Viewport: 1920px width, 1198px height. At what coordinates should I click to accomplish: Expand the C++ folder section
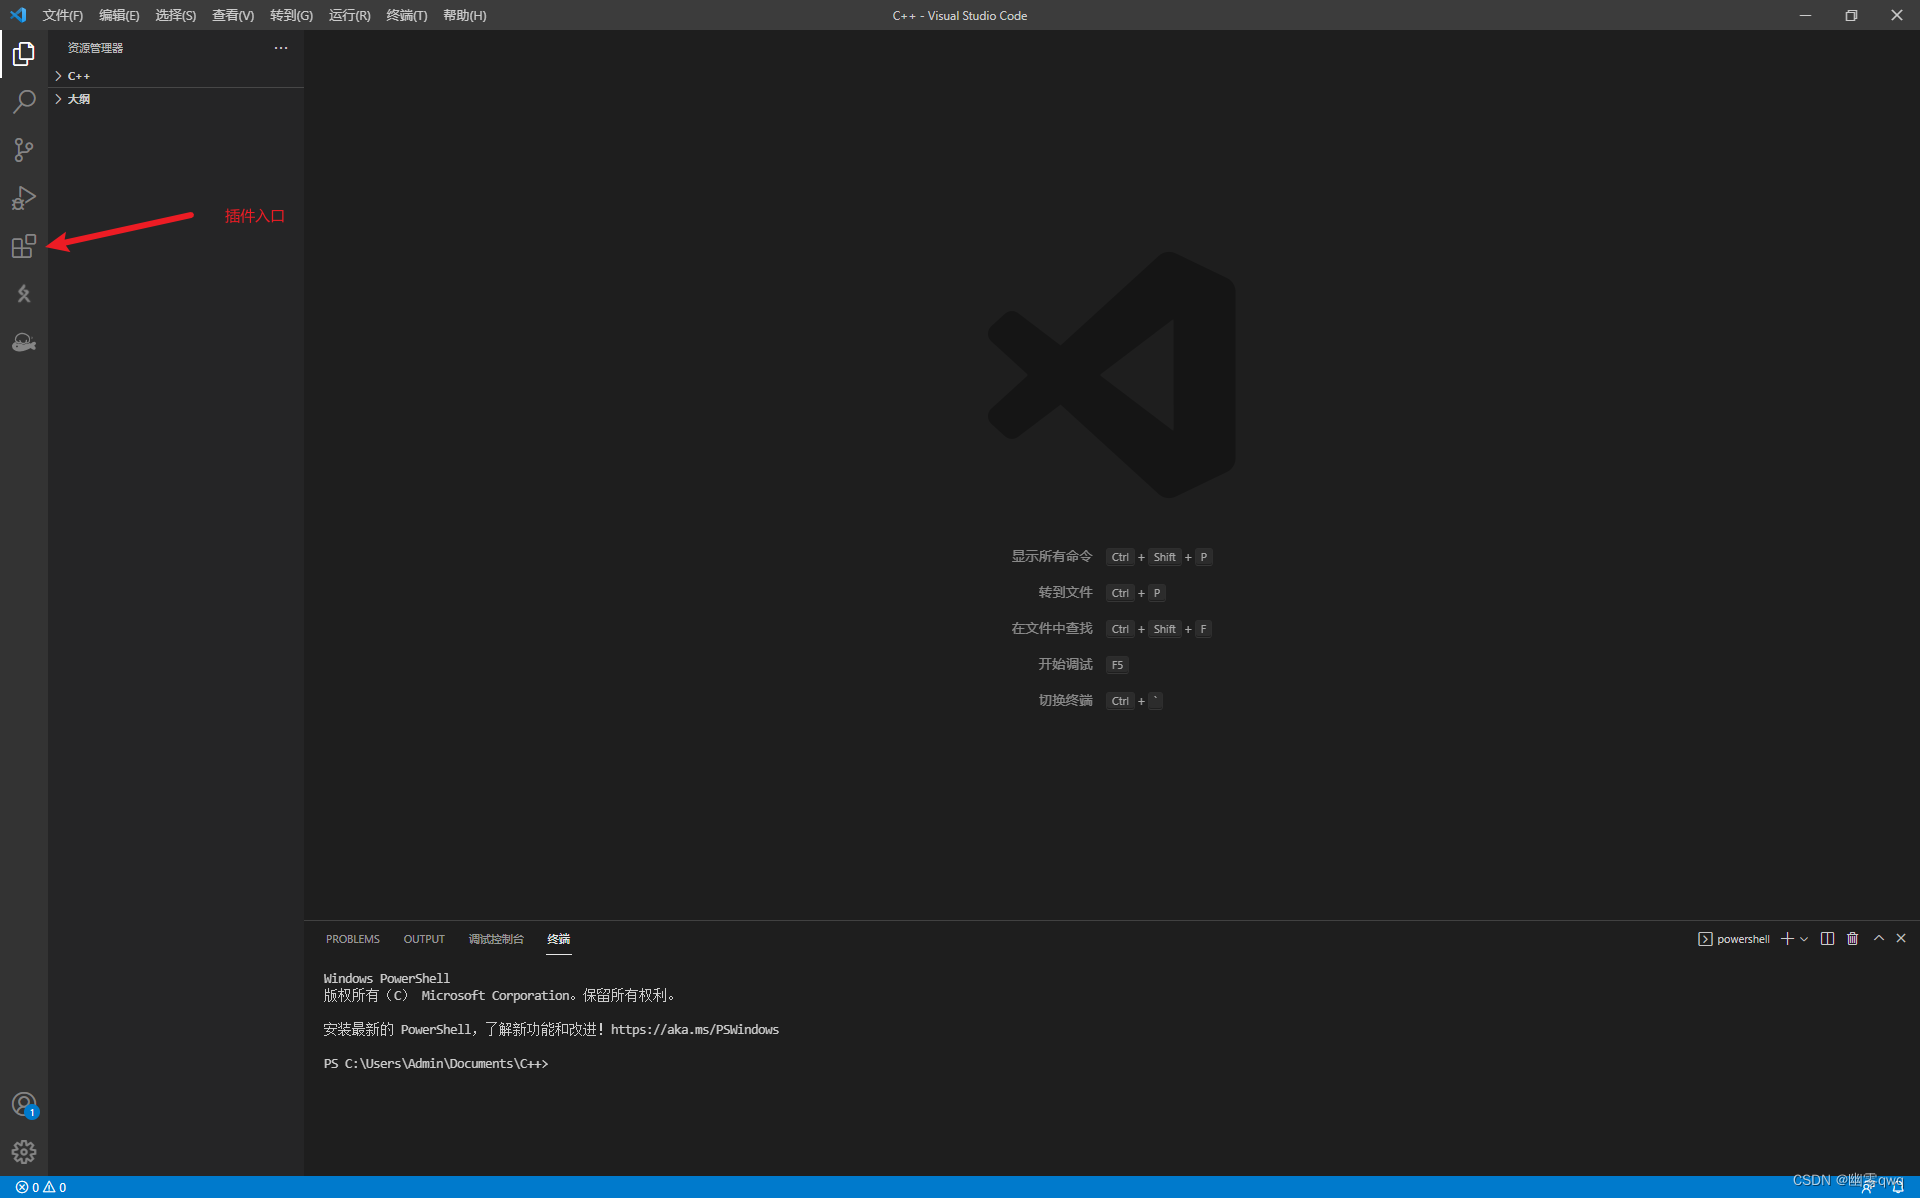coord(176,76)
